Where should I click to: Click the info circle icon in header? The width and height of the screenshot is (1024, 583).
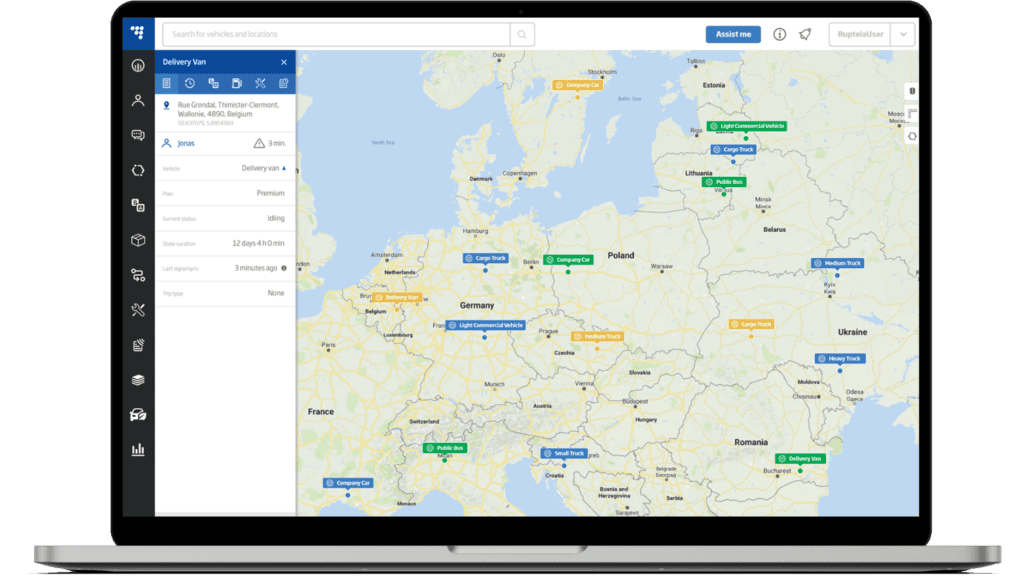(780, 34)
